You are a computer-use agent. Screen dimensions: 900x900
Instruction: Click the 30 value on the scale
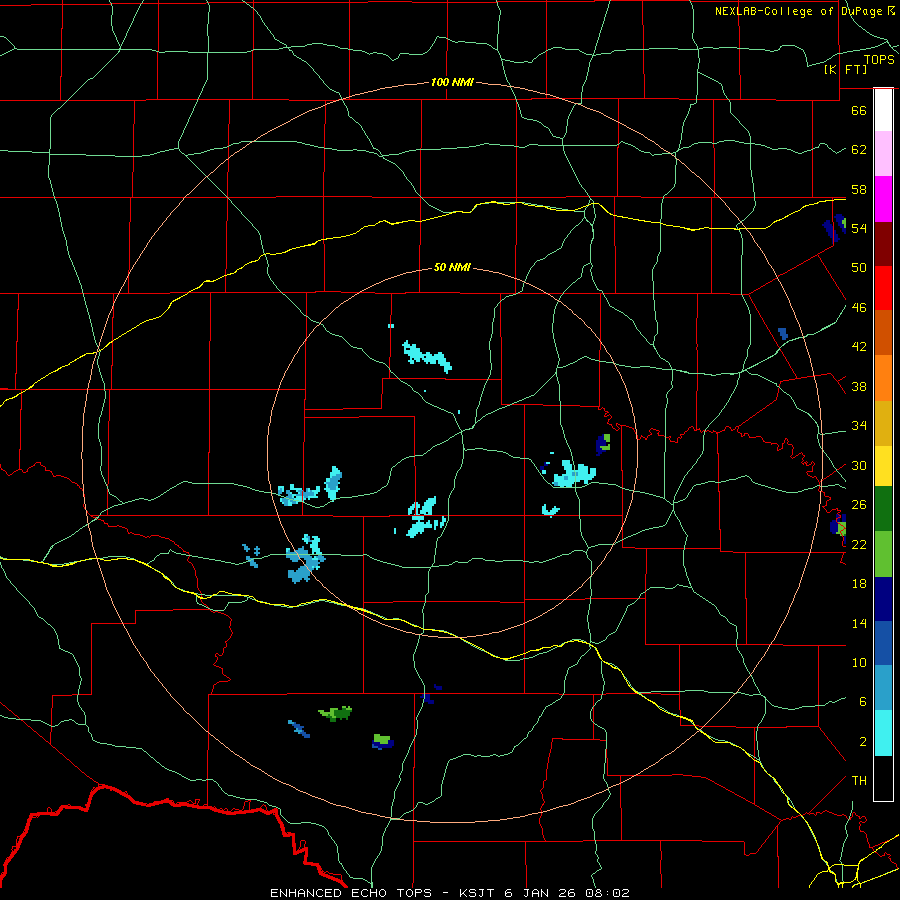(x=859, y=465)
